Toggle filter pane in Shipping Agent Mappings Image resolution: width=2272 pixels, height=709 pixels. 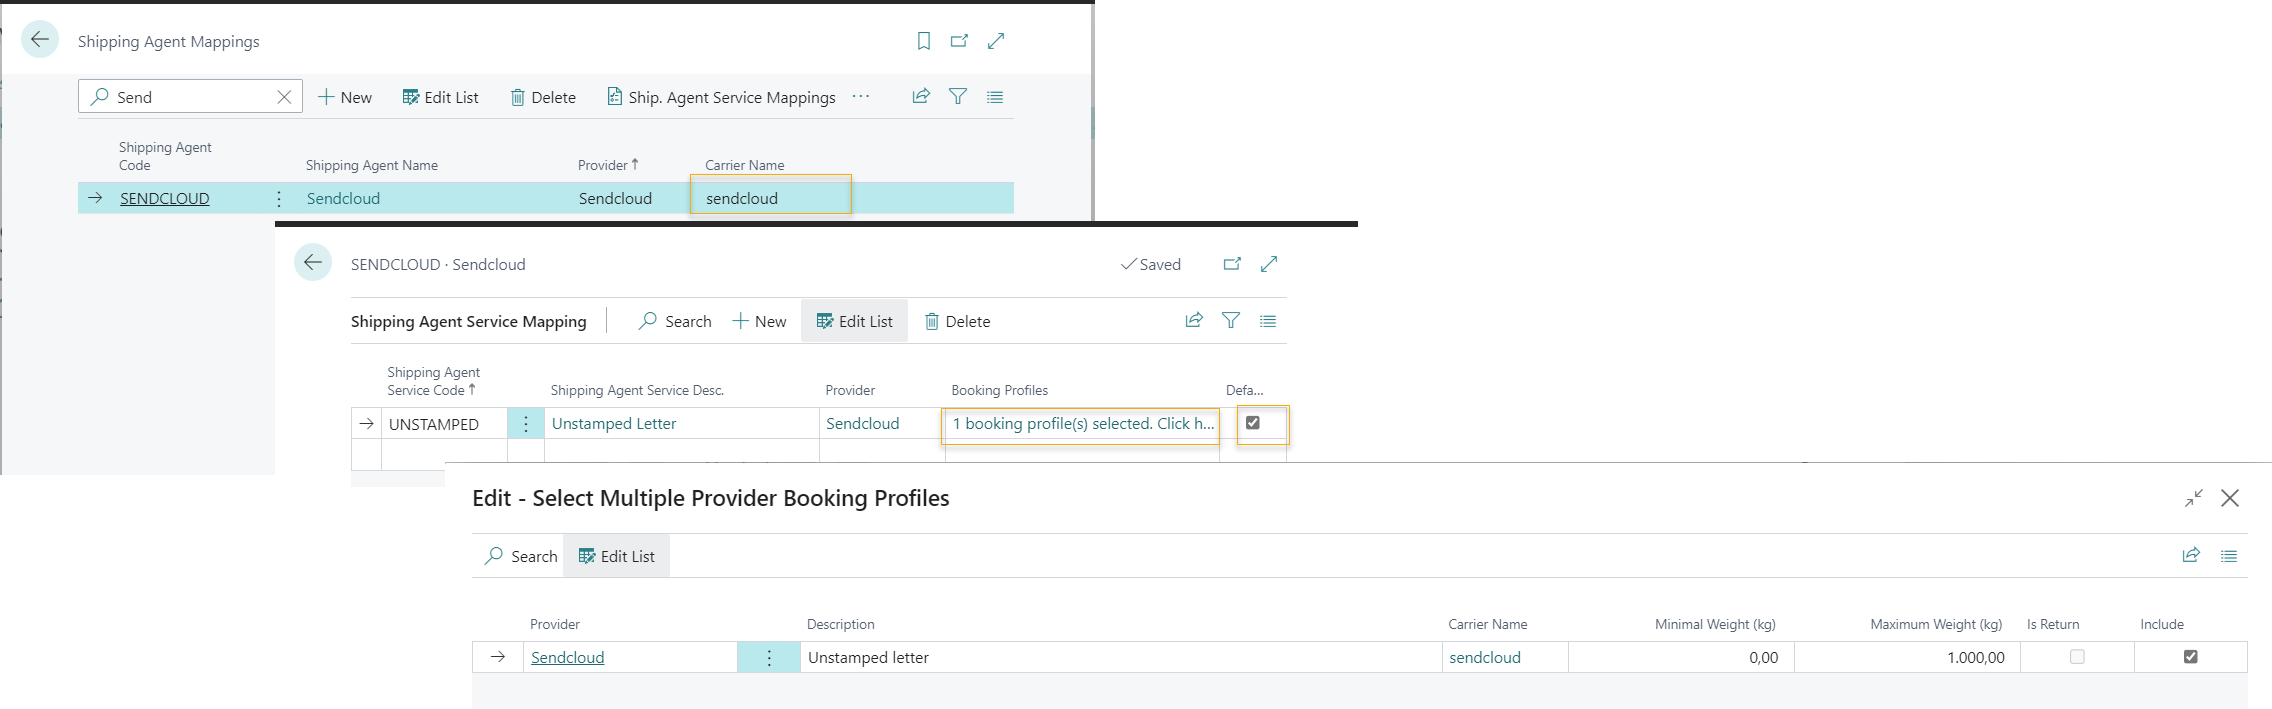tap(958, 96)
